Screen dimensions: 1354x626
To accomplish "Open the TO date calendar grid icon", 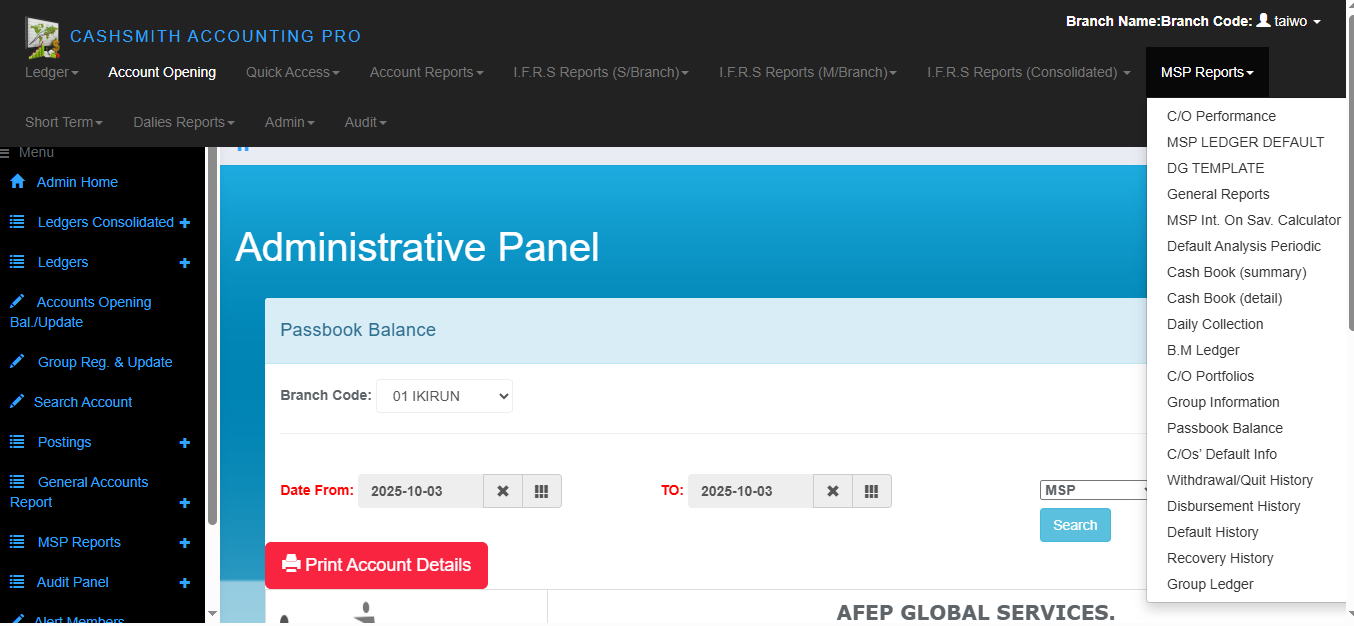I will pyautogui.click(x=872, y=491).
